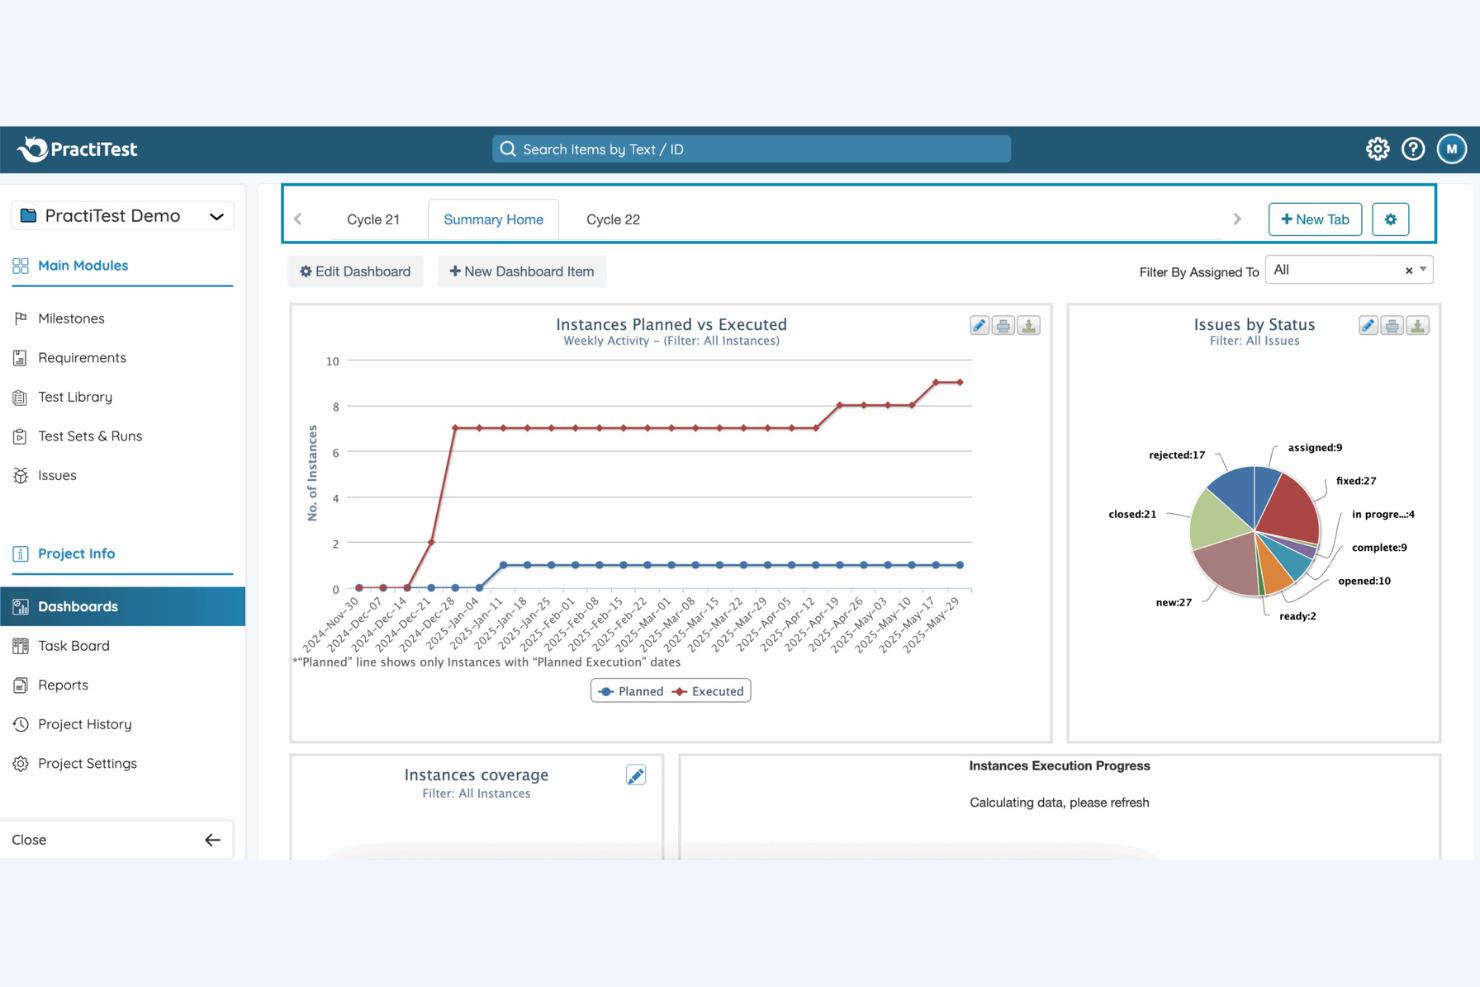1480x987 pixels.
Task: Expand the PractiTest Demo project selector
Action: pyautogui.click(x=121, y=215)
